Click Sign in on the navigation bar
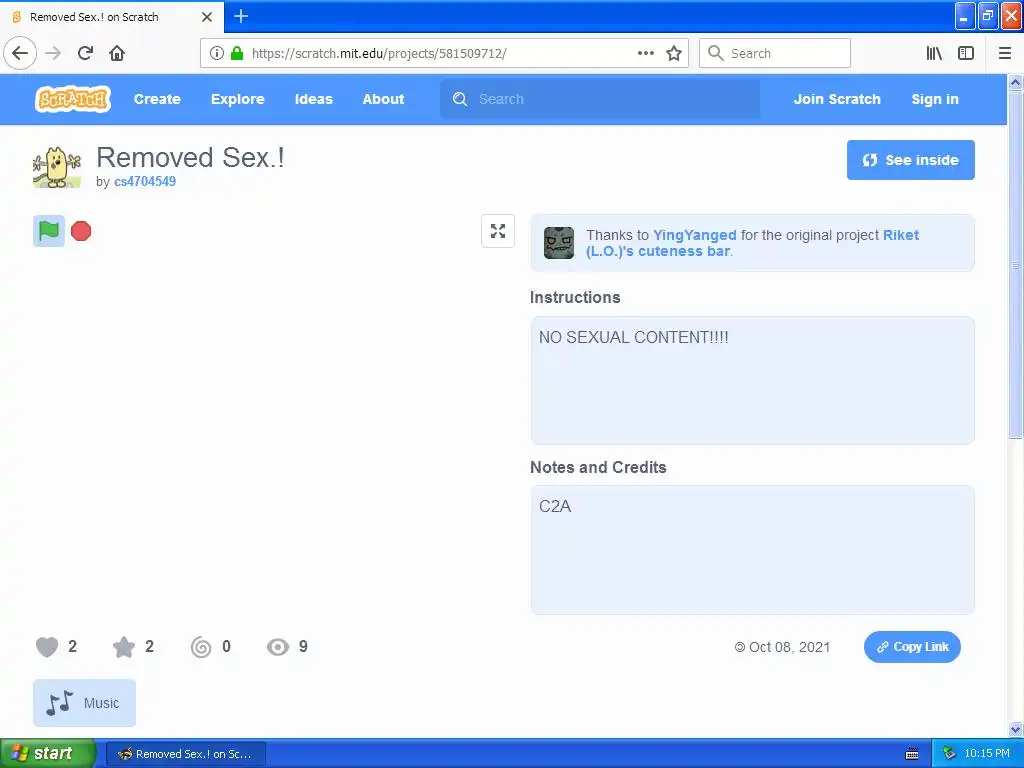 935,99
